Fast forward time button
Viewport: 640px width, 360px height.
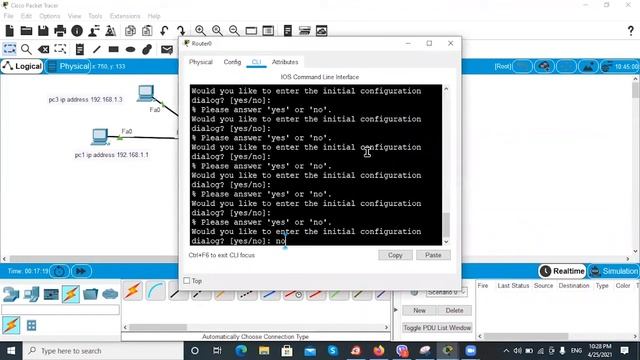[81, 271]
